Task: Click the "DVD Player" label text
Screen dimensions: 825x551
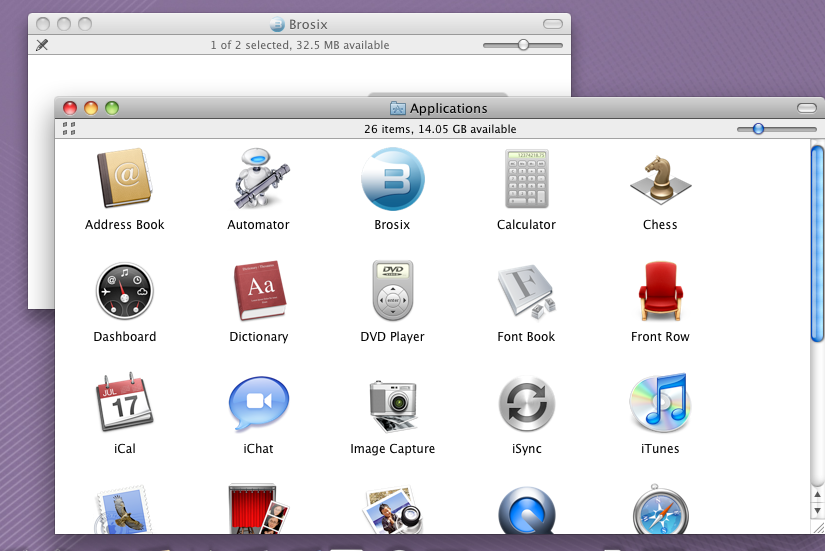Action: 393,337
